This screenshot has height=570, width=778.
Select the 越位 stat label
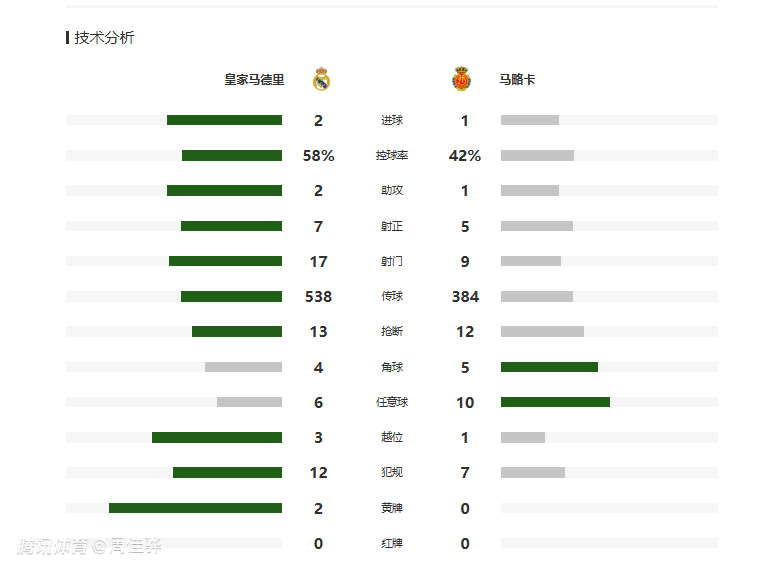coord(392,438)
